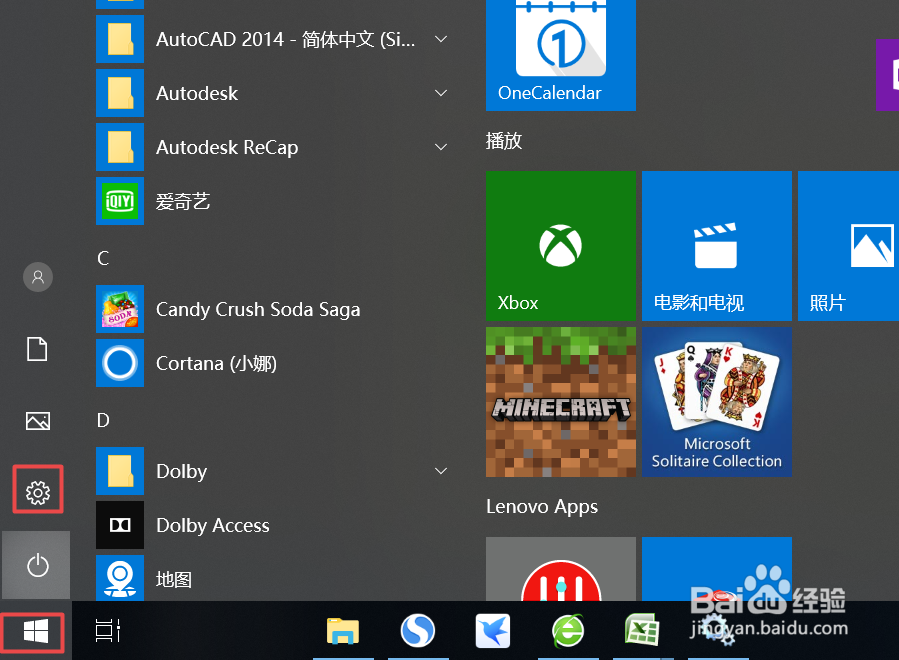Click the Power button icon
Screen dimensions: 899x660
click(38, 565)
